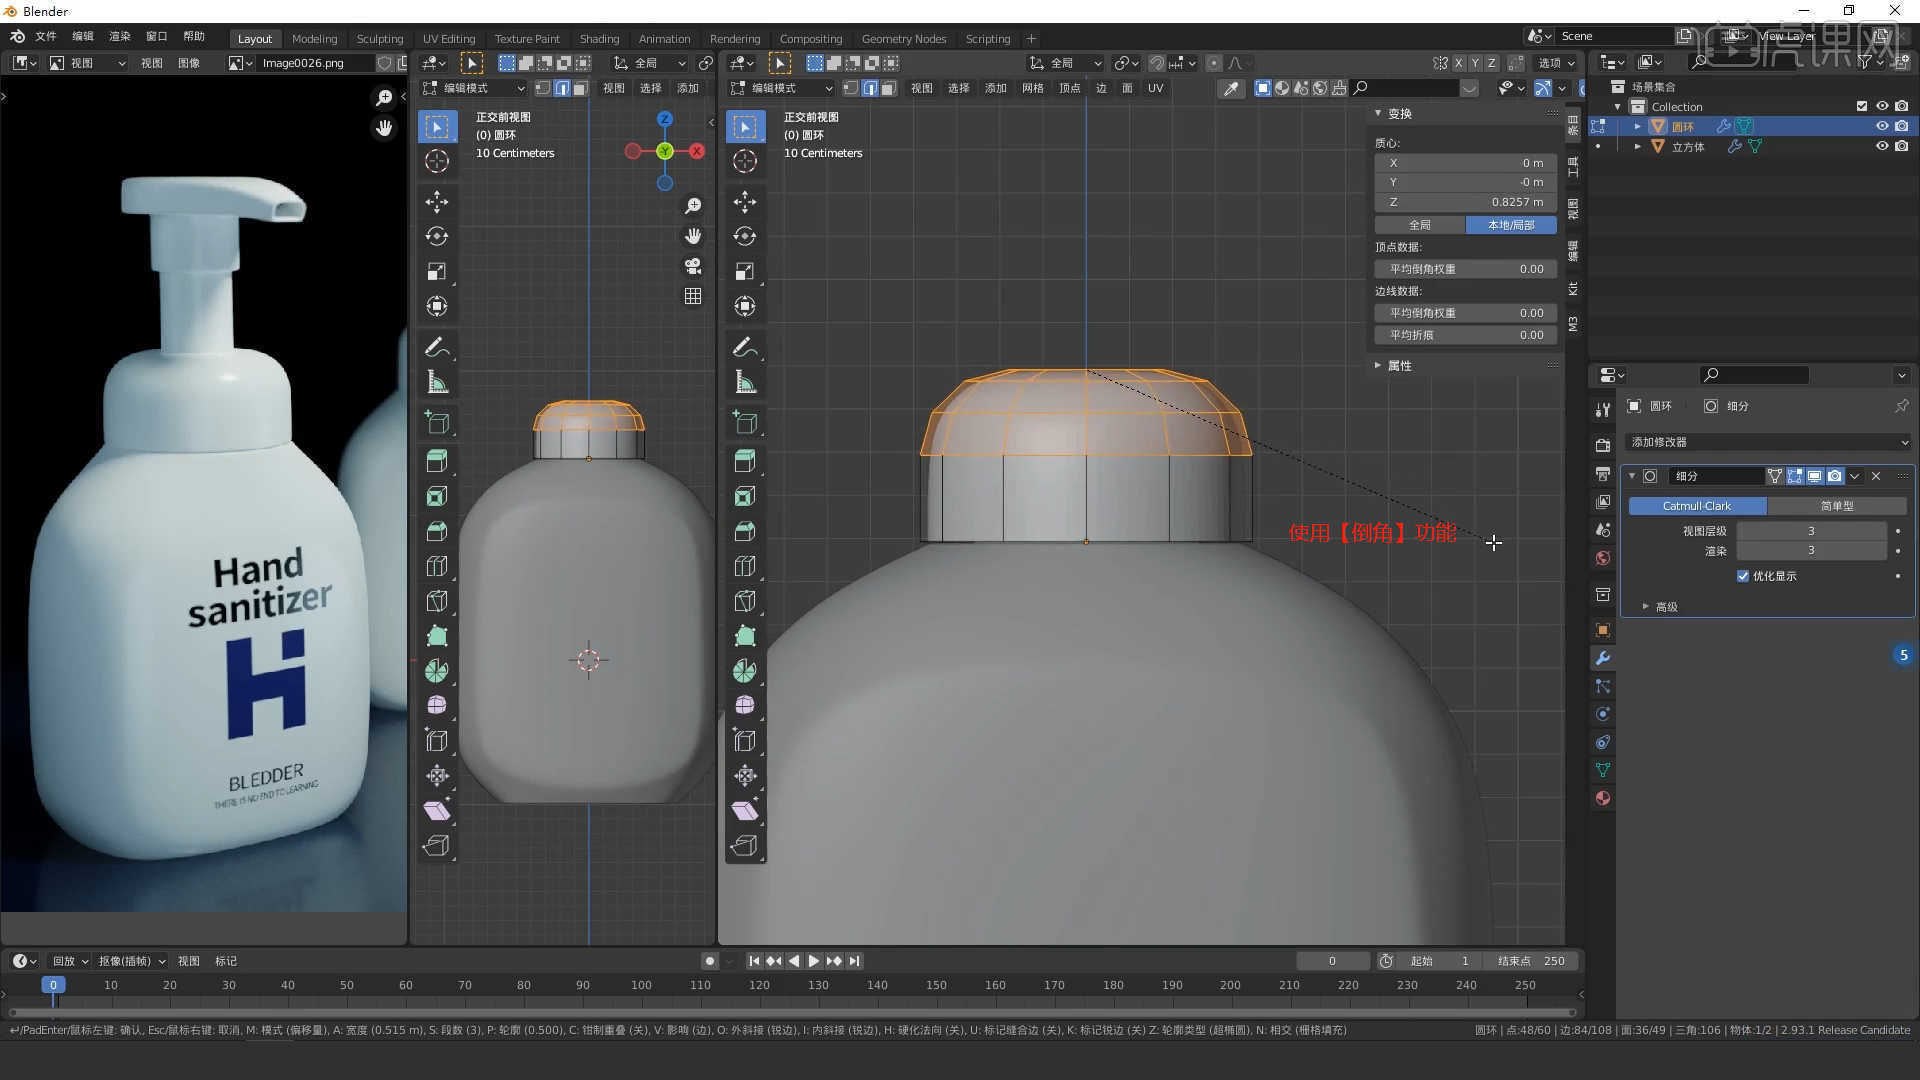Select the Move tool in right viewport

click(x=745, y=202)
